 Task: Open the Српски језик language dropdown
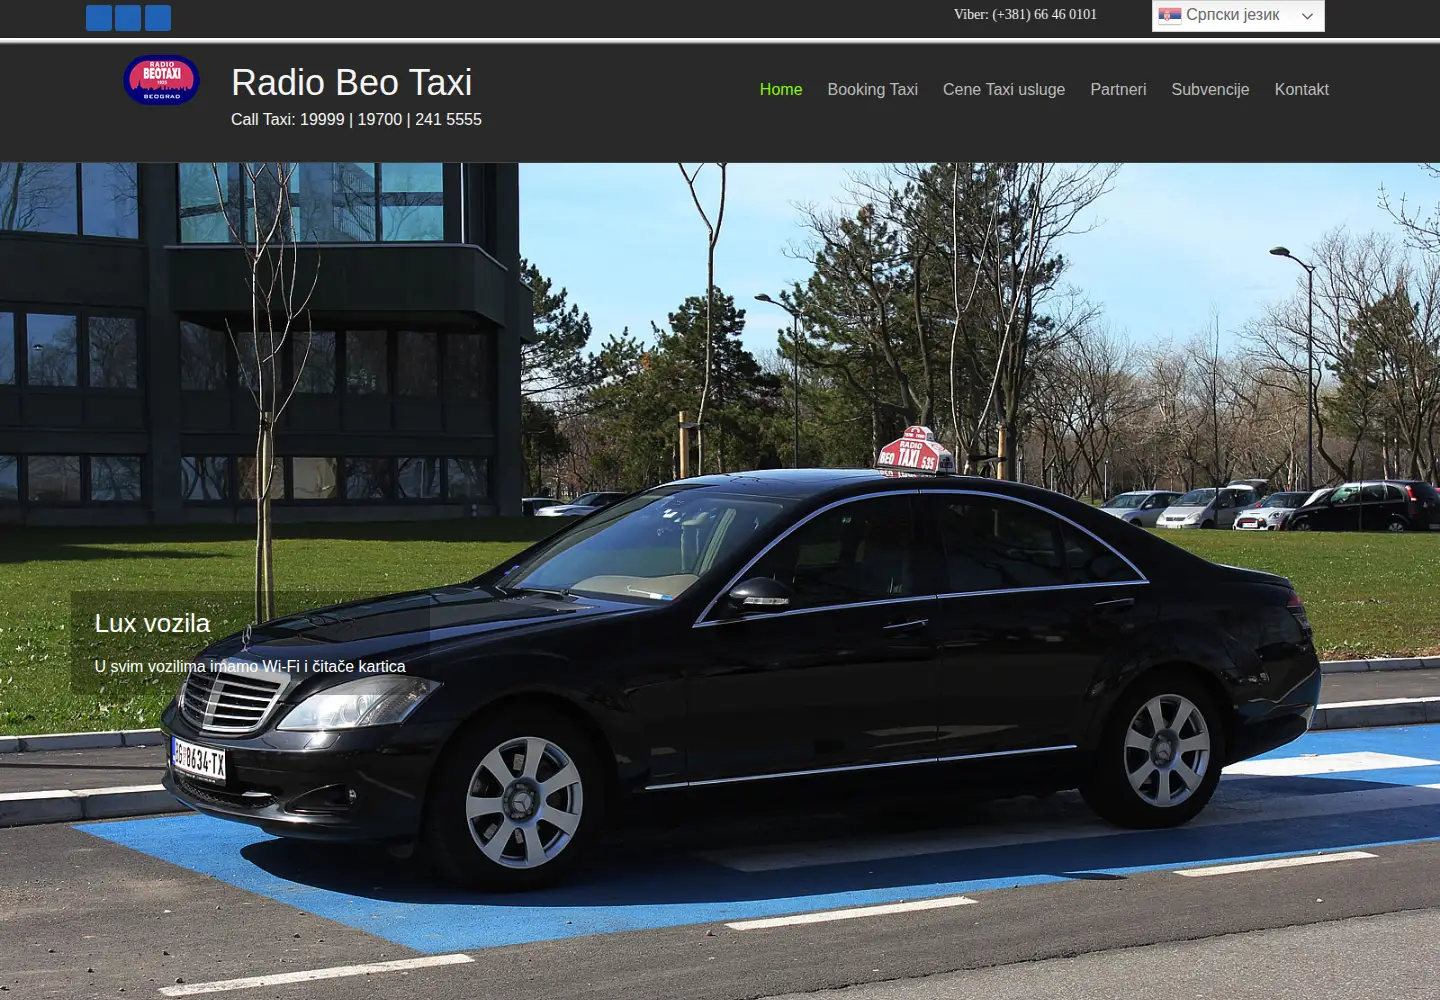[x=1238, y=15]
